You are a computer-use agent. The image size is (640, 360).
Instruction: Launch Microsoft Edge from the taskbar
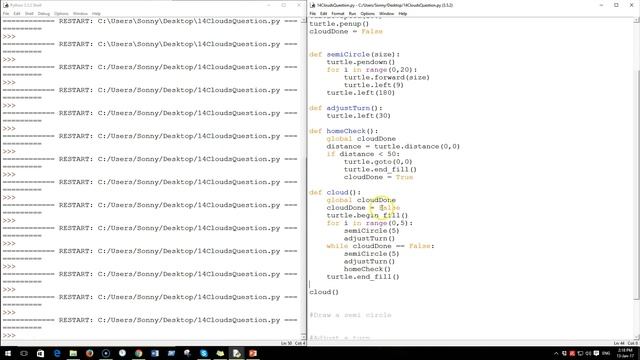click(57, 353)
